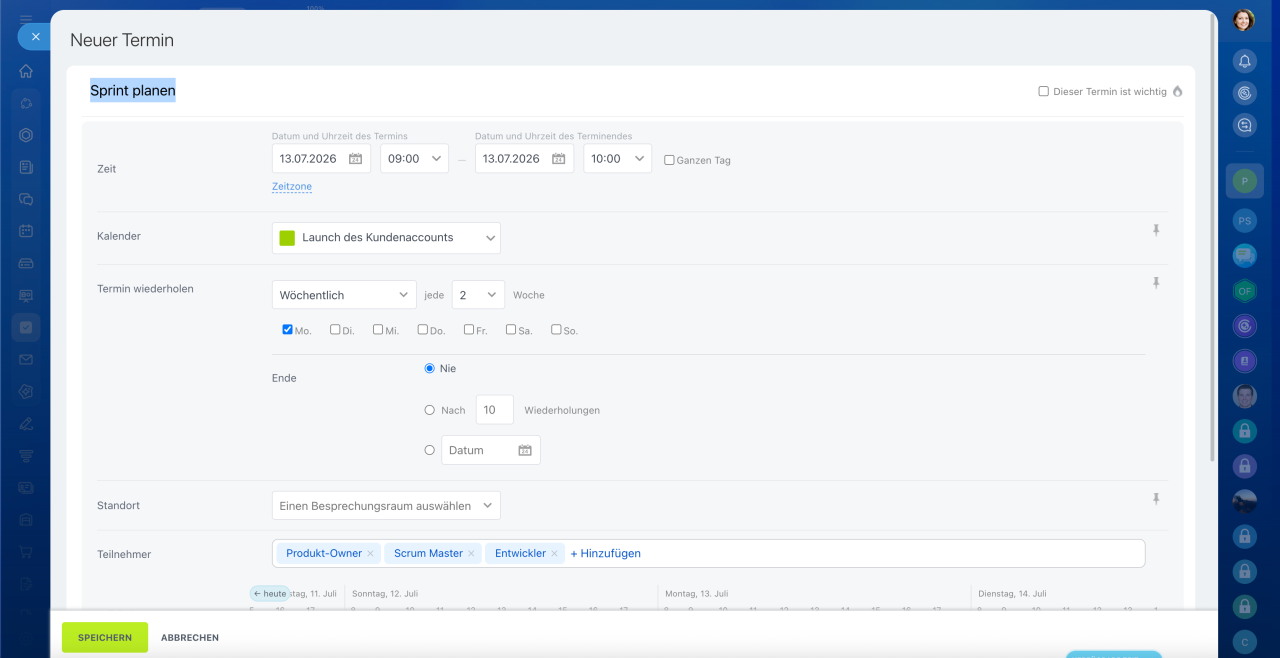
Task: Open the notifications bell icon
Action: pos(1244,61)
